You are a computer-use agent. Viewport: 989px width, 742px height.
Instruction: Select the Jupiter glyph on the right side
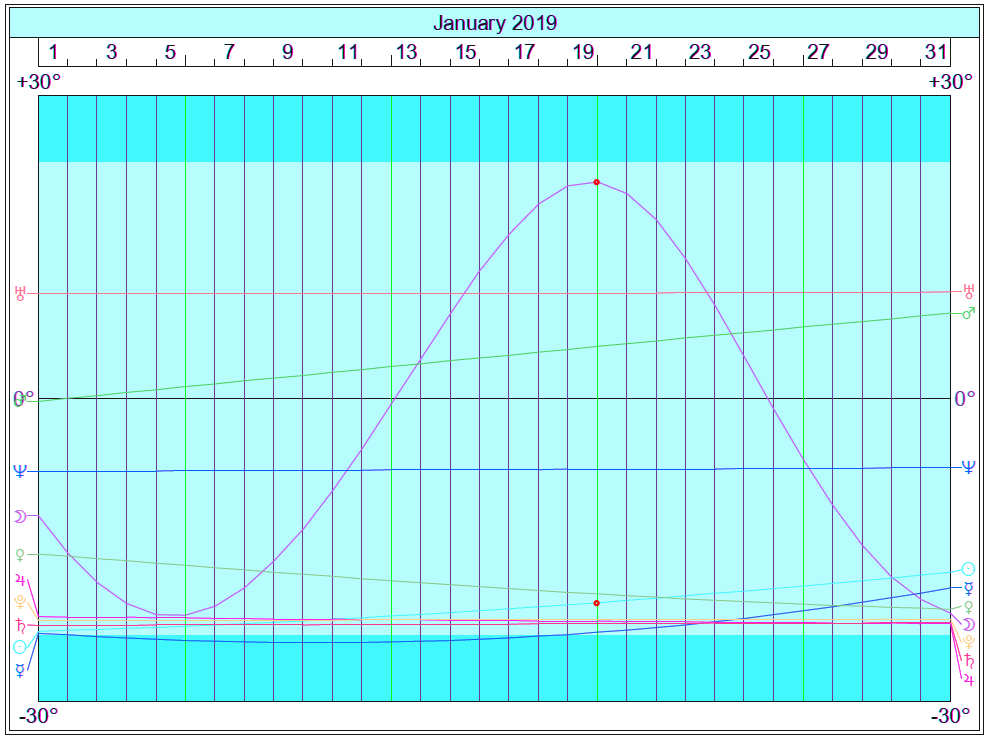(x=968, y=679)
